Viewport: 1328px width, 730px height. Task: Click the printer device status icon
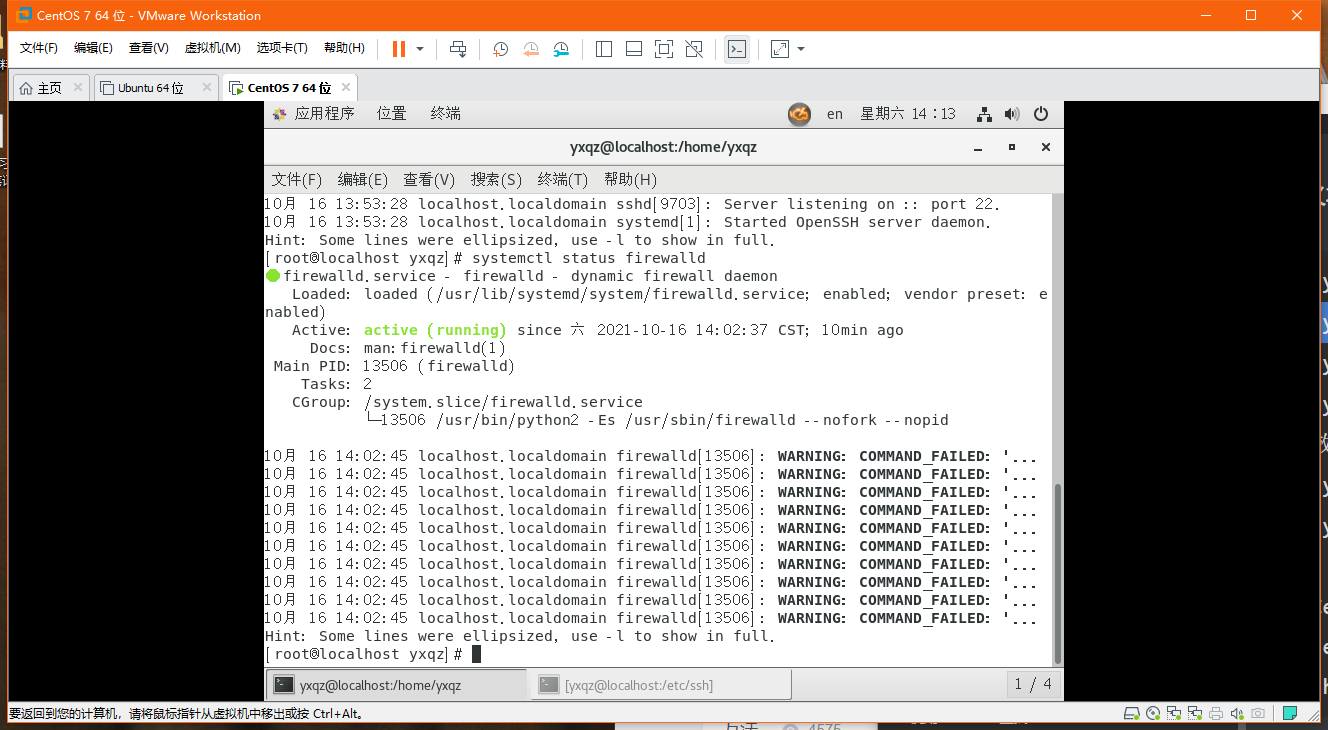point(1216,714)
